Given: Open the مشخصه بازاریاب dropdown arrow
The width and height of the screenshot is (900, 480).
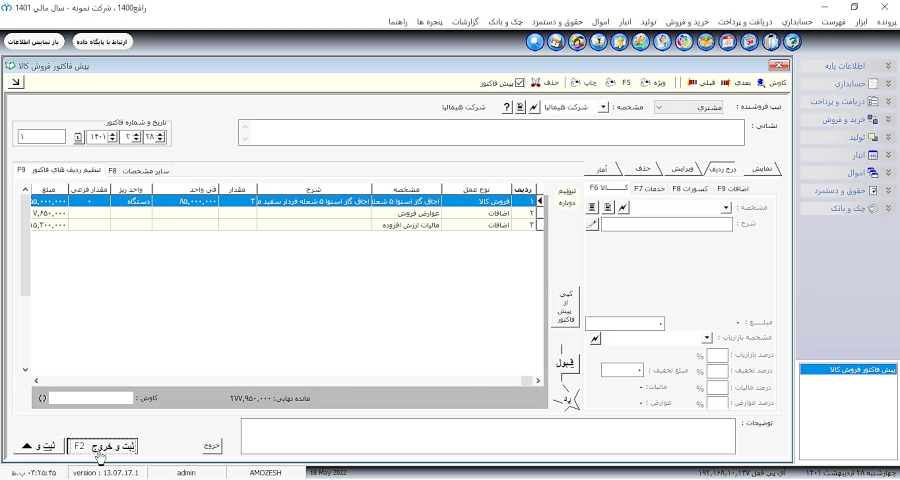Looking at the screenshot, I should click(707, 338).
